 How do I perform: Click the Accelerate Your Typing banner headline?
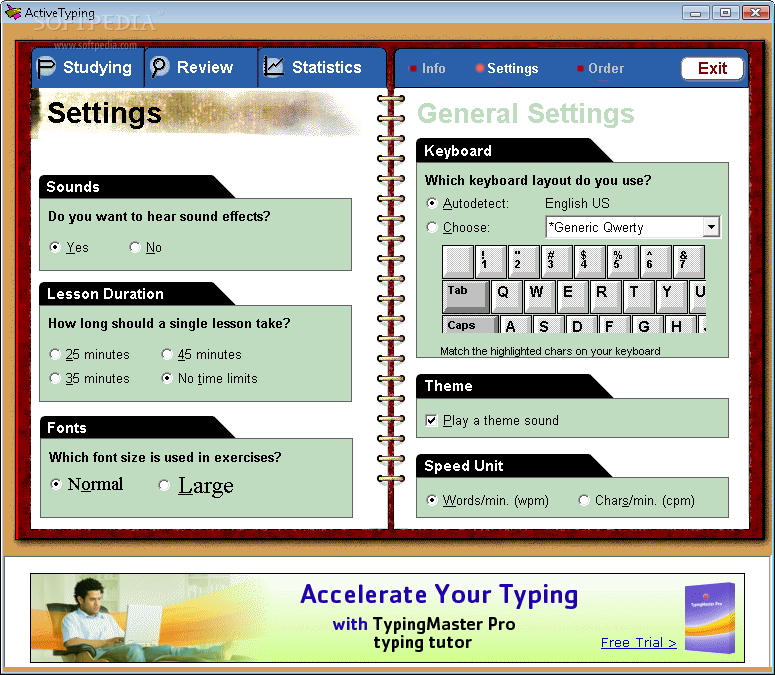tap(439, 594)
